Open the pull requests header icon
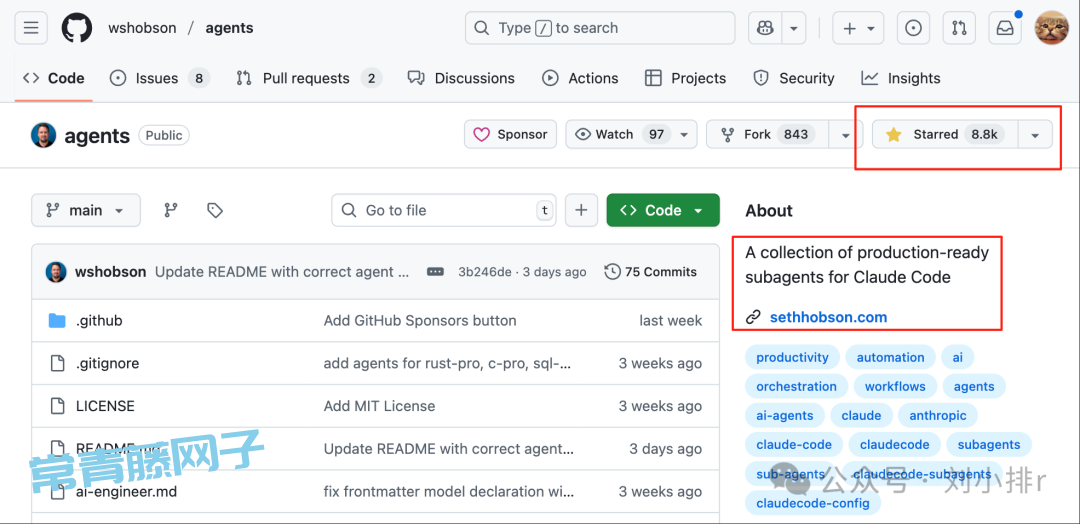Image resolution: width=1080 pixels, height=524 pixels. pos(959,28)
